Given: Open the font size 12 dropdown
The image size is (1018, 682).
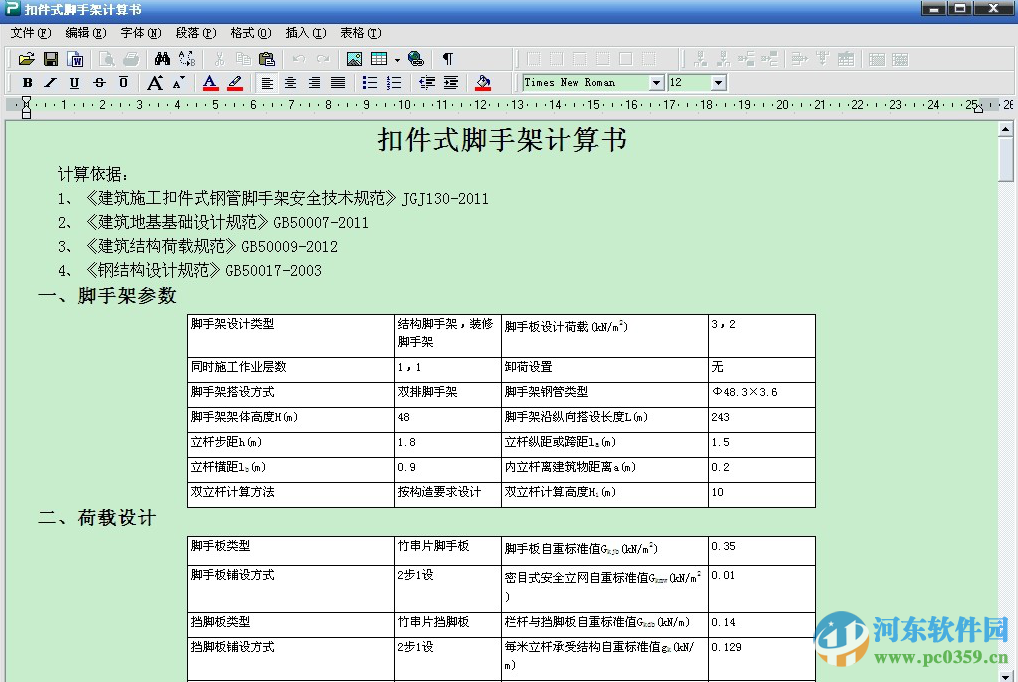Looking at the screenshot, I should pos(716,83).
